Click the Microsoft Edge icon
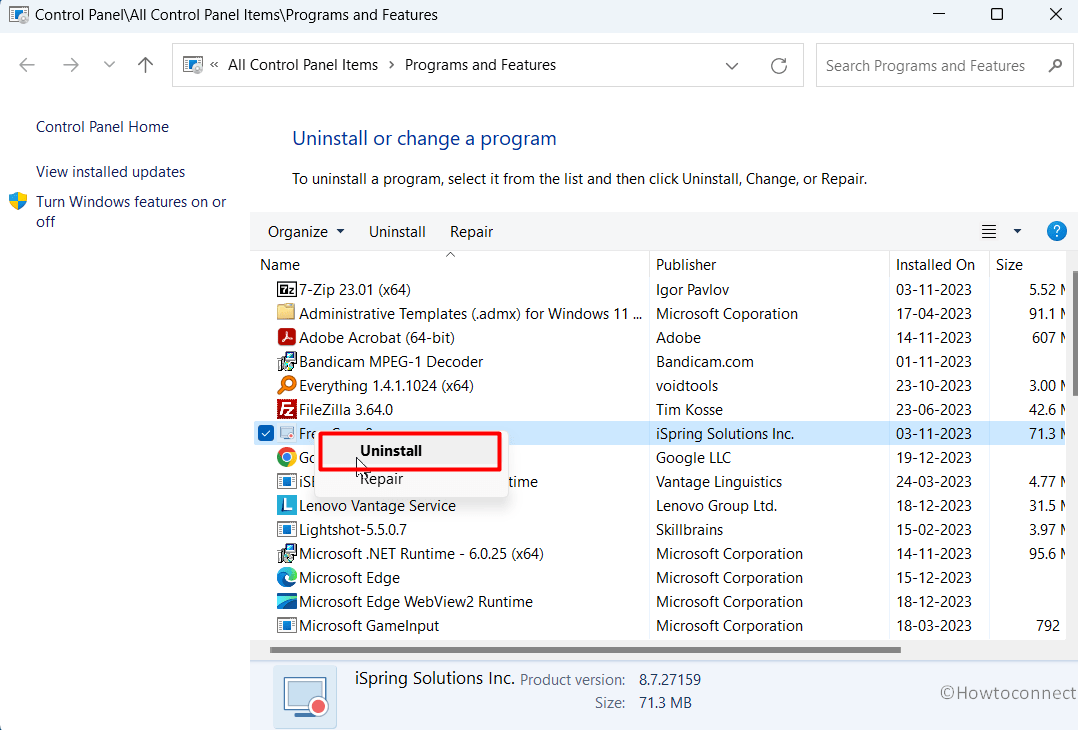The width and height of the screenshot is (1078, 730). coord(286,577)
